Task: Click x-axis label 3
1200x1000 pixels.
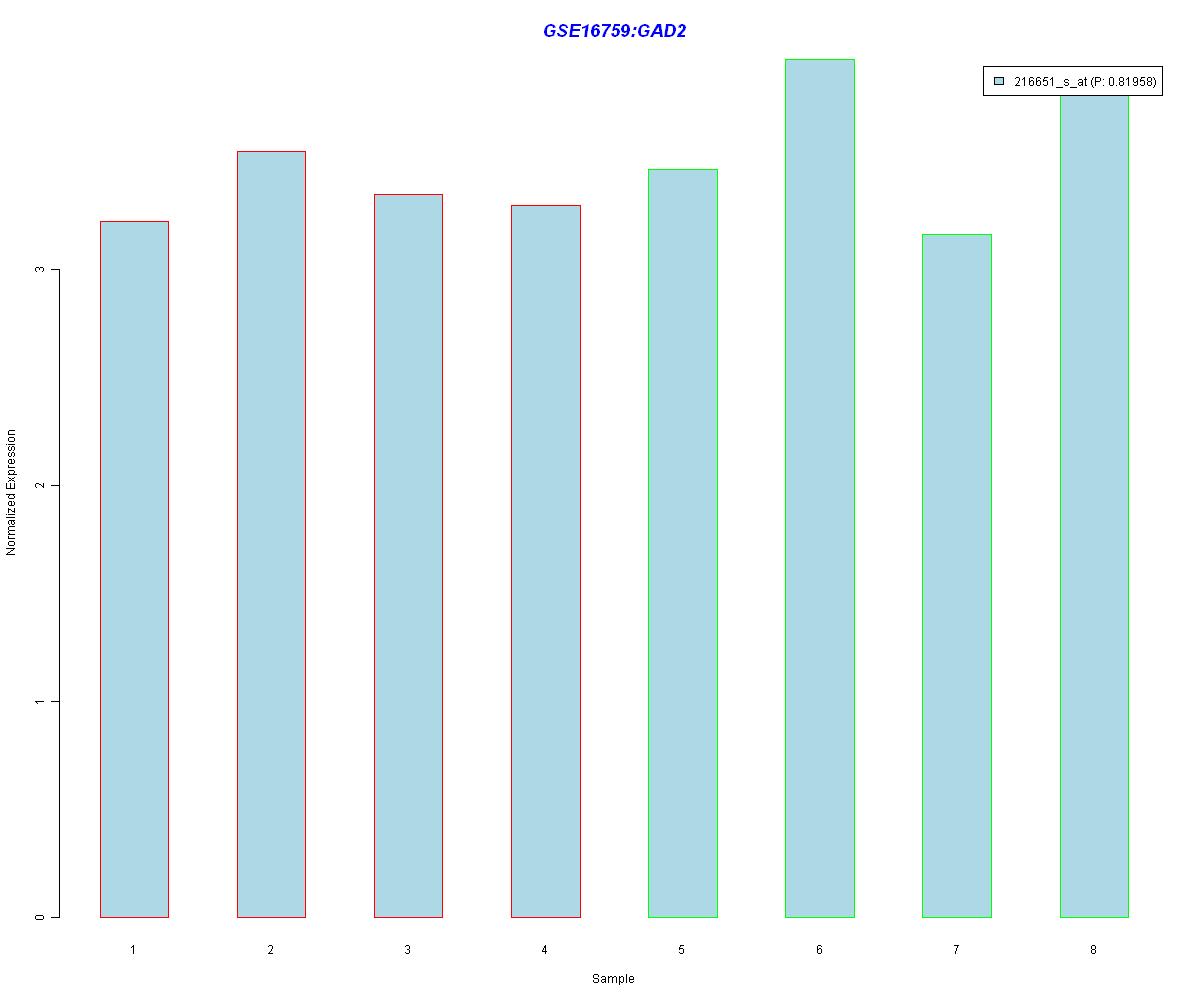Action: pos(407,949)
